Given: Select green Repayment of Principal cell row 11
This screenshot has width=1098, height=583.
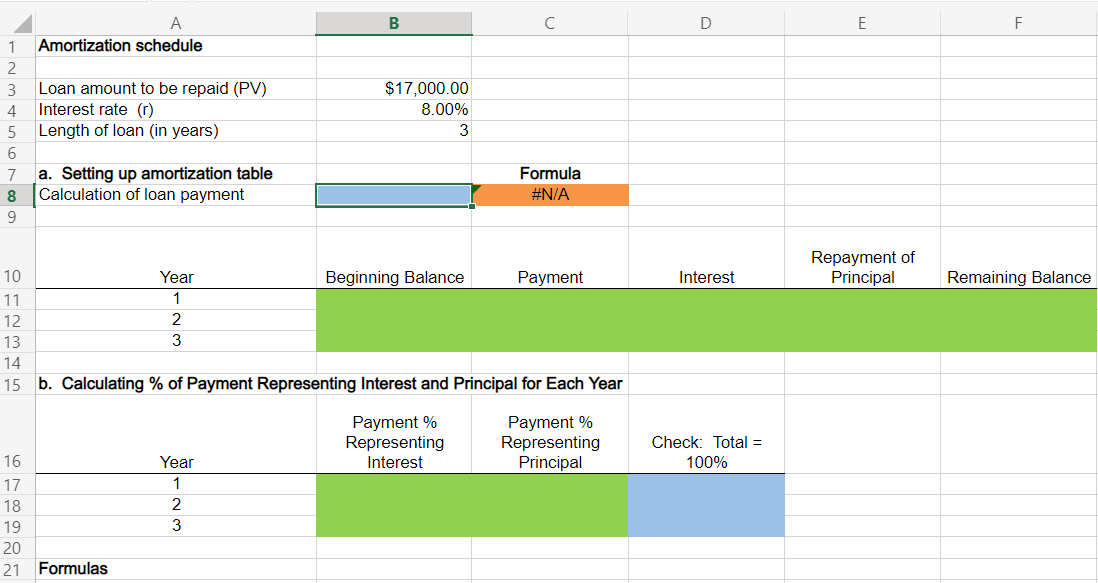Looking at the screenshot, I should (x=862, y=300).
